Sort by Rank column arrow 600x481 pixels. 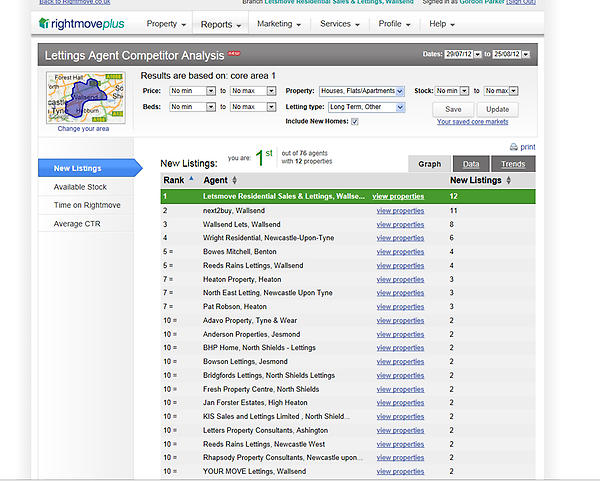pos(191,179)
